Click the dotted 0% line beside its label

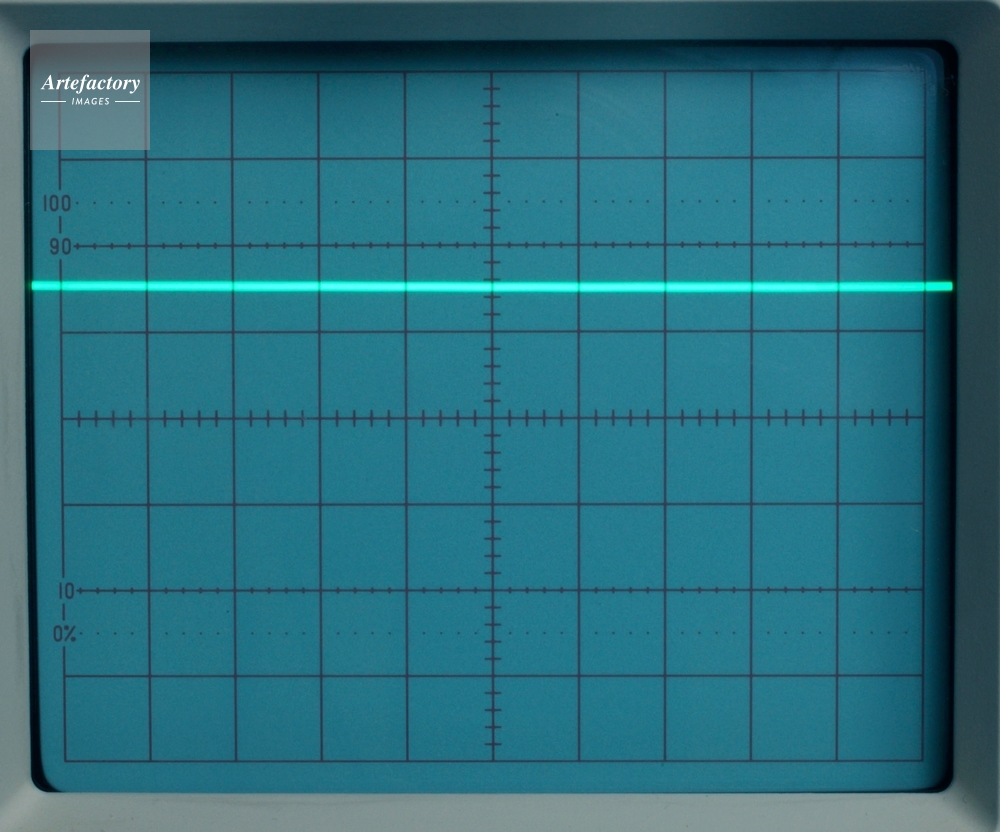pyautogui.click(x=100, y=633)
